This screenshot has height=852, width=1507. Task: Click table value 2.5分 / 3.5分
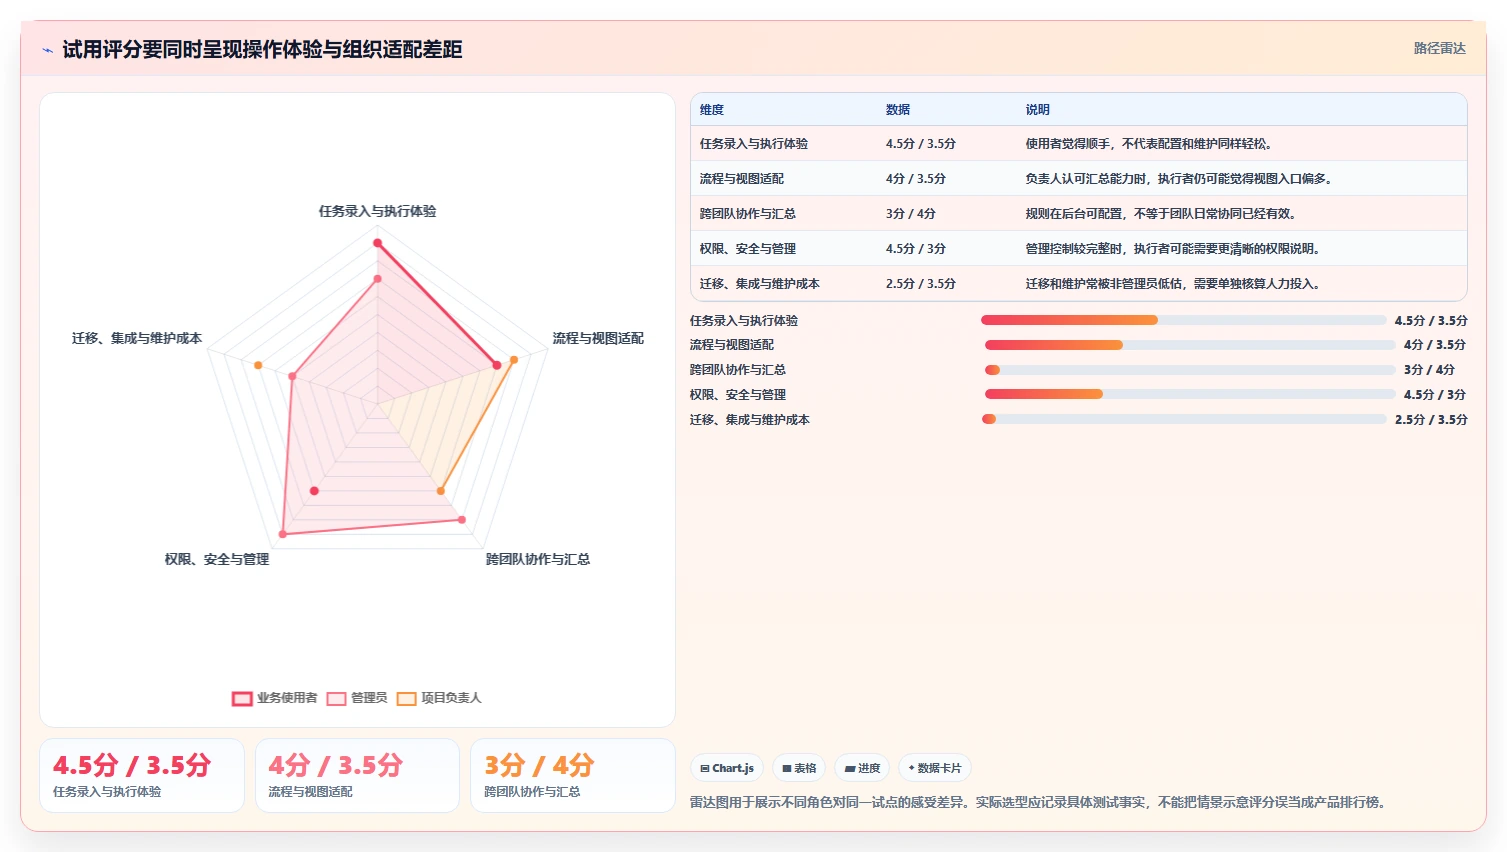coord(921,284)
